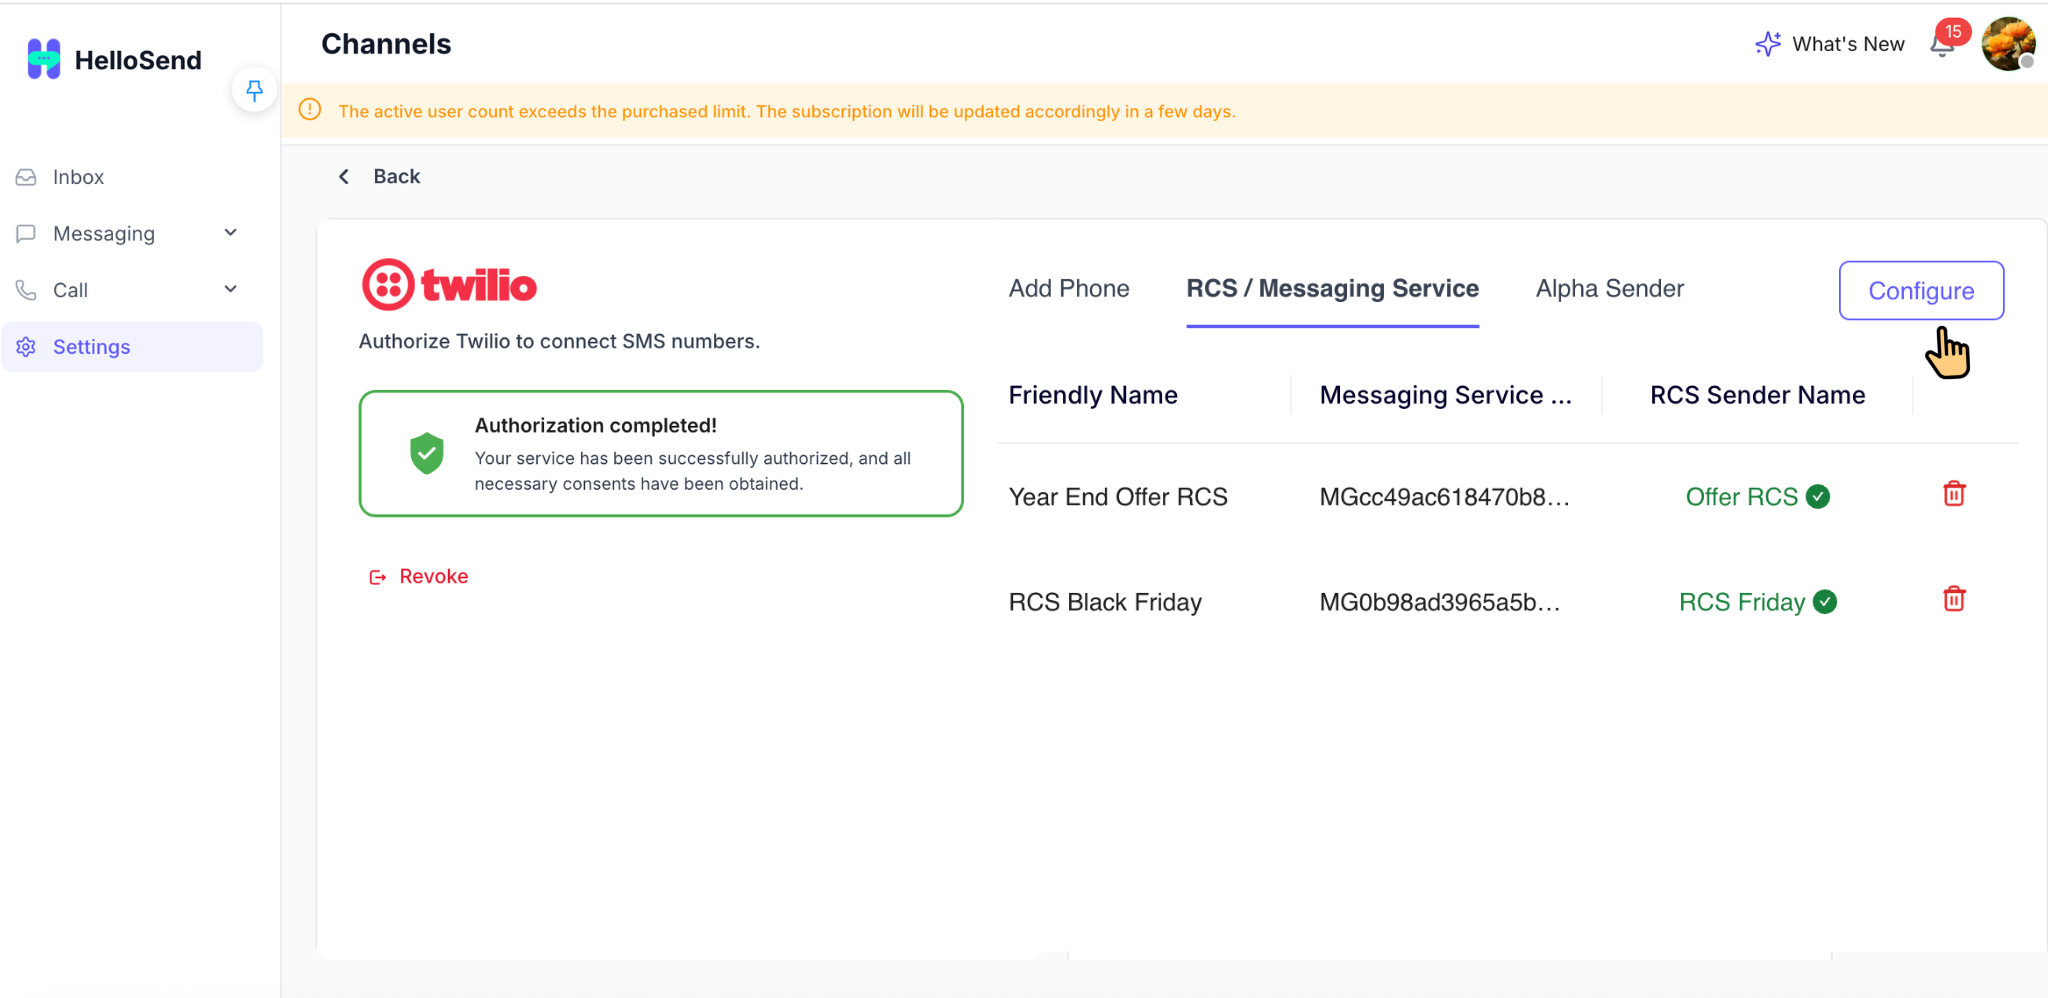Image resolution: width=2048 pixels, height=998 pixels.
Task: Click the active user count warning message
Action: (787, 111)
